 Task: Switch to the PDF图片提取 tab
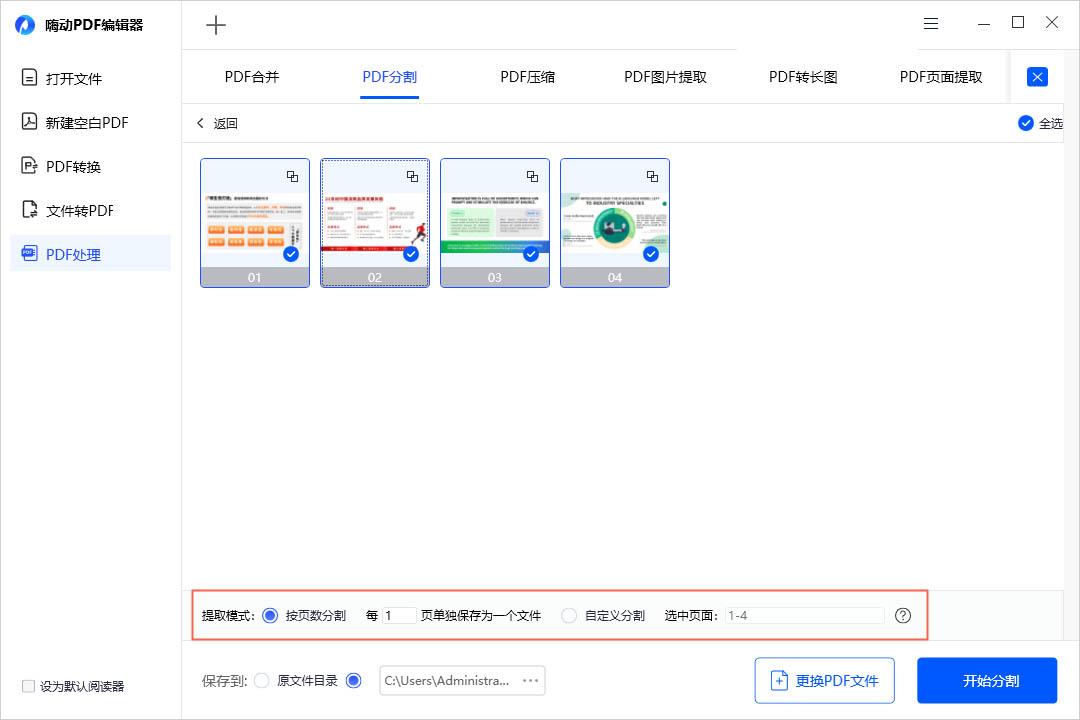point(665,76)
